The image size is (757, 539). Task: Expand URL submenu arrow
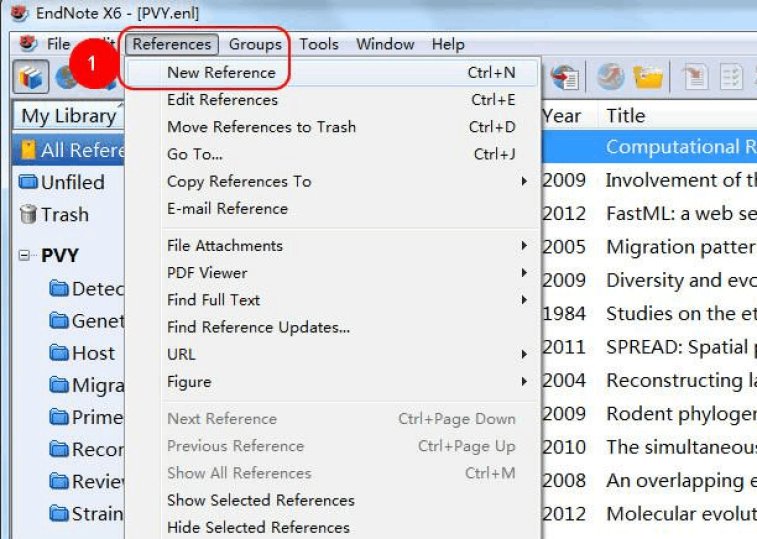pos(524,355)
